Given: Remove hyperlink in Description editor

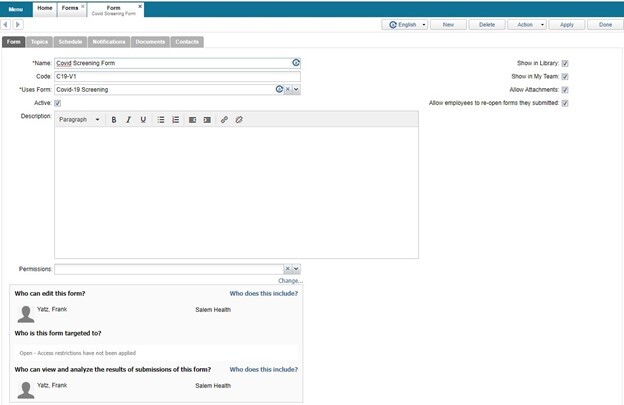Looking at the screenshot, I should (239, 120).
